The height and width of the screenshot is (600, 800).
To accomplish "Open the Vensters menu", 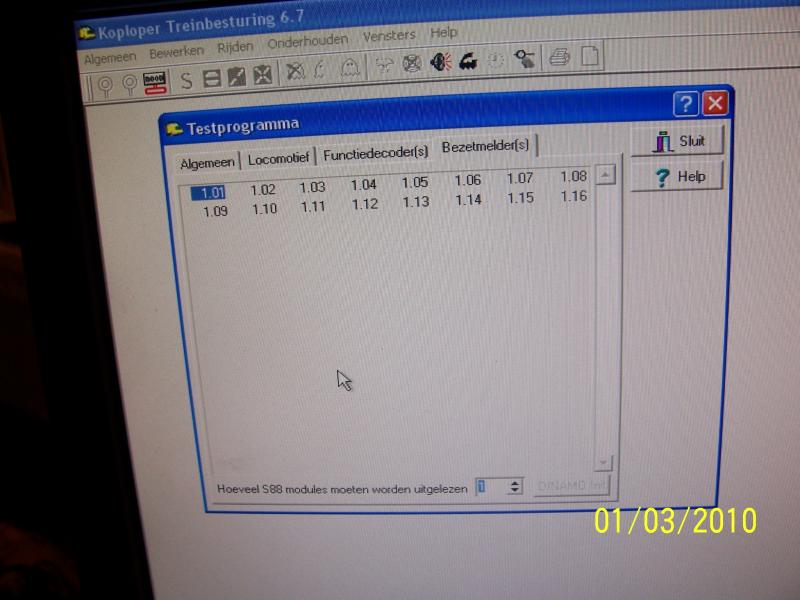I will (x=389, y=36).
